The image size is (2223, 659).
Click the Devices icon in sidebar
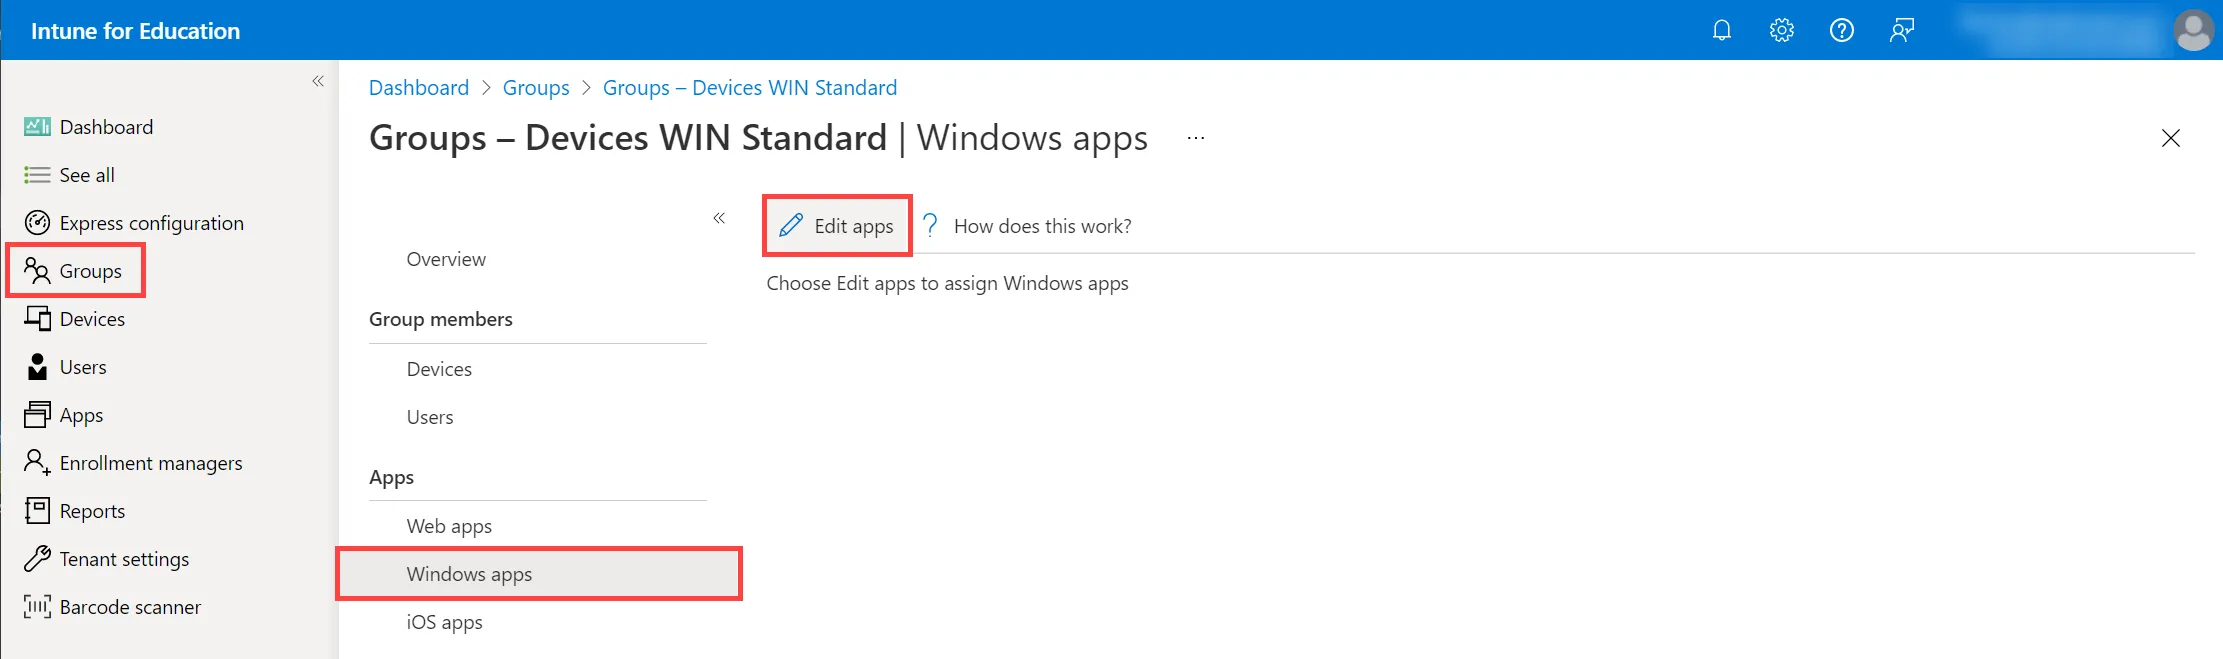[37, 319]
